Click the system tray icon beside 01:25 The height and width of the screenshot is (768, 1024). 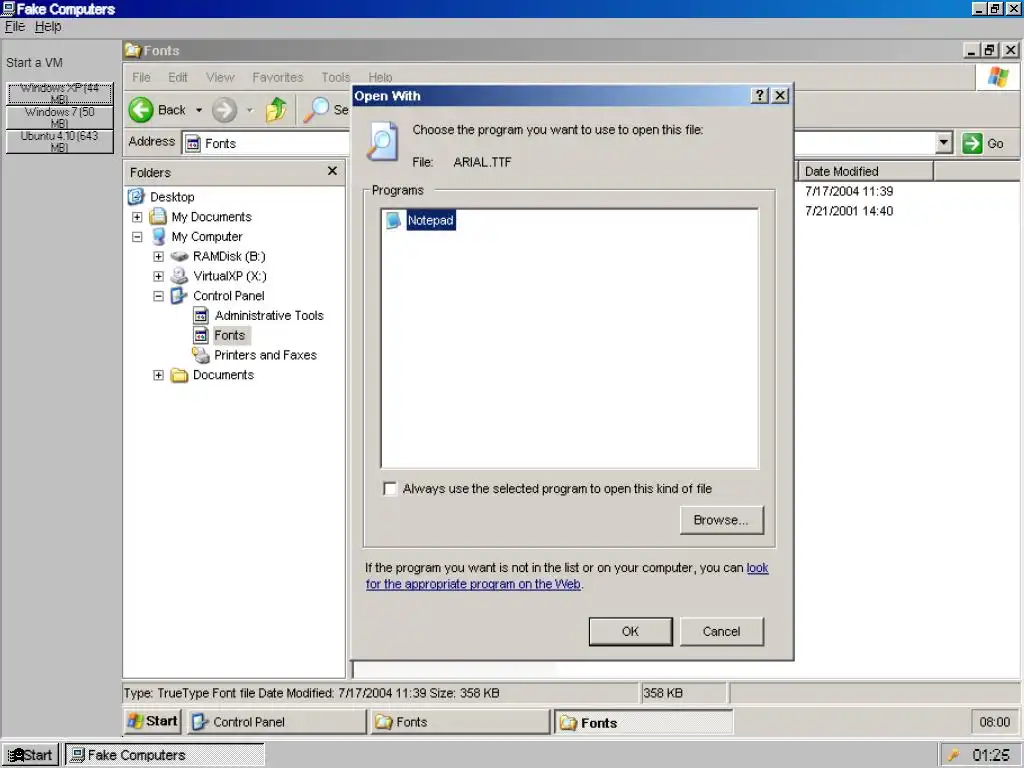953,756
